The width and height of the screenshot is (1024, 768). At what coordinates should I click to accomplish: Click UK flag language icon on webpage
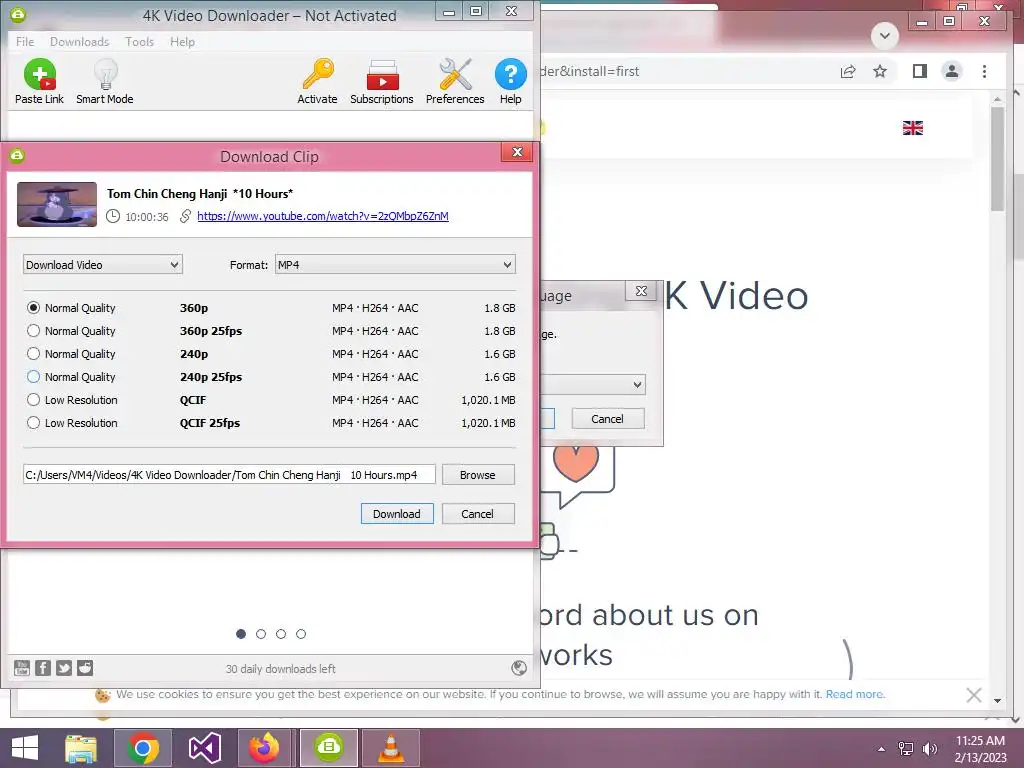pyautogui.click(x=913, y=128)
